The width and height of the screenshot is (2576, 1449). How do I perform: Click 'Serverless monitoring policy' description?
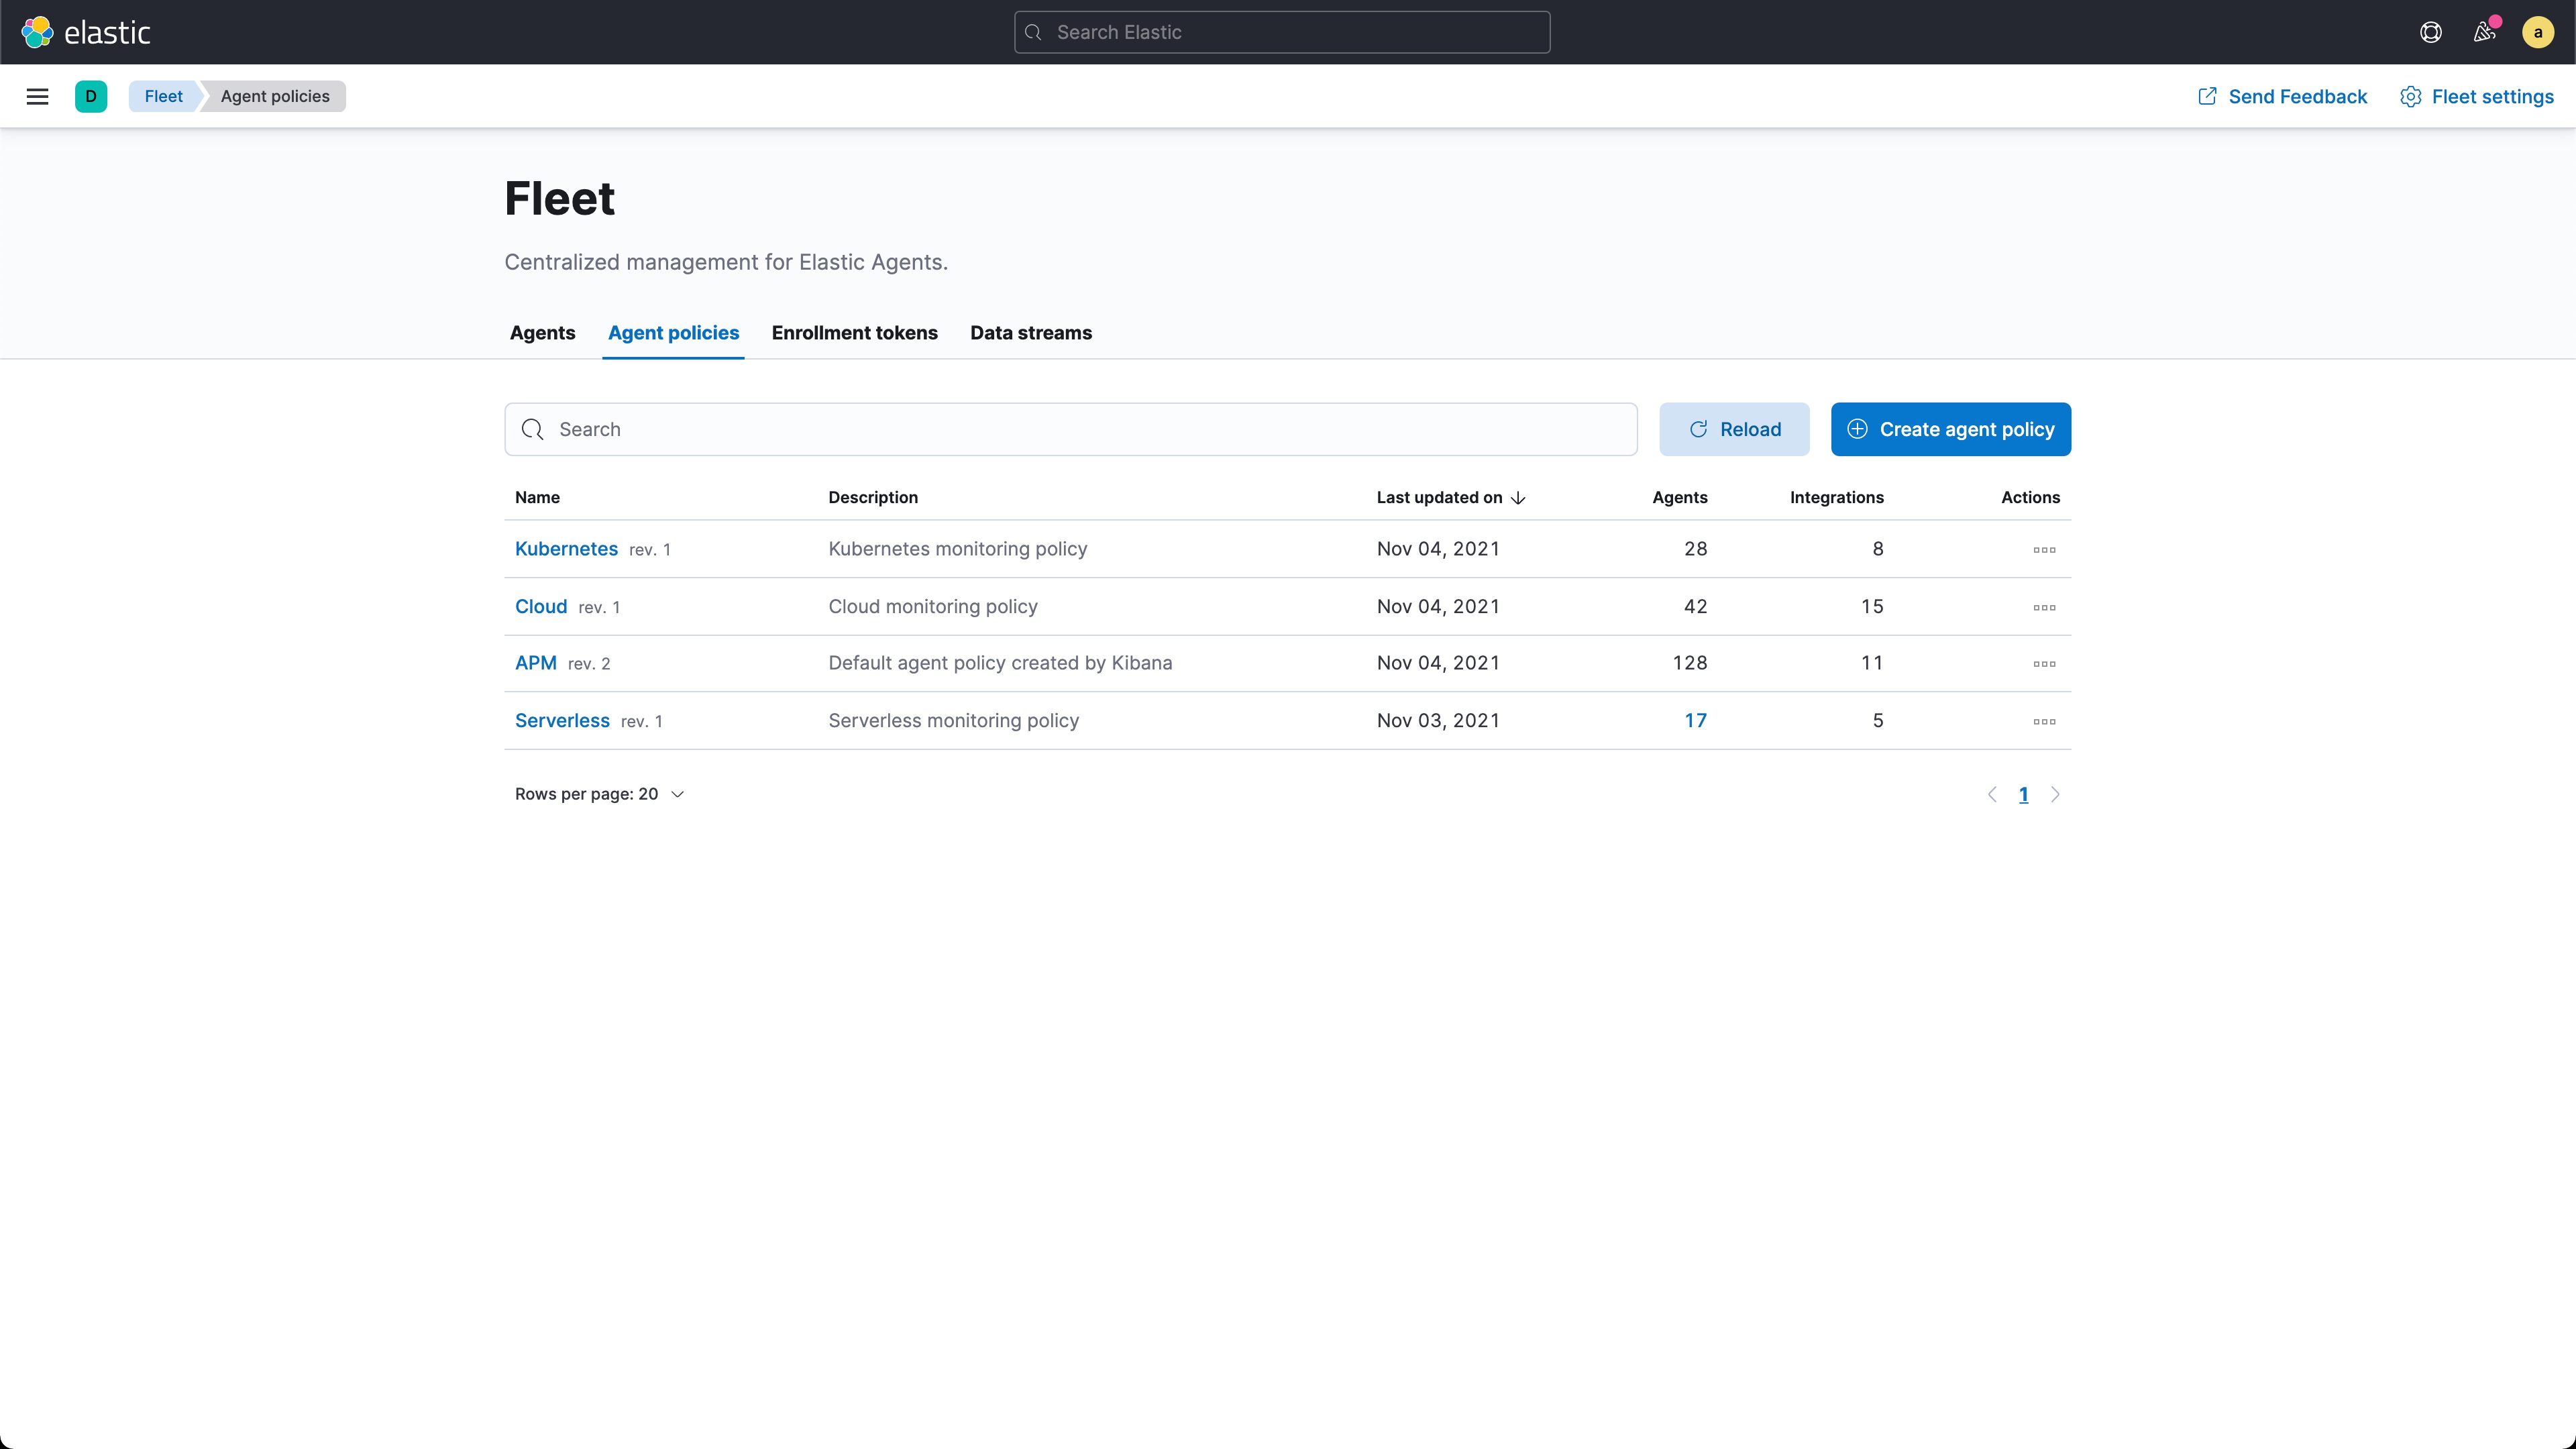click(x=954, y=721)
